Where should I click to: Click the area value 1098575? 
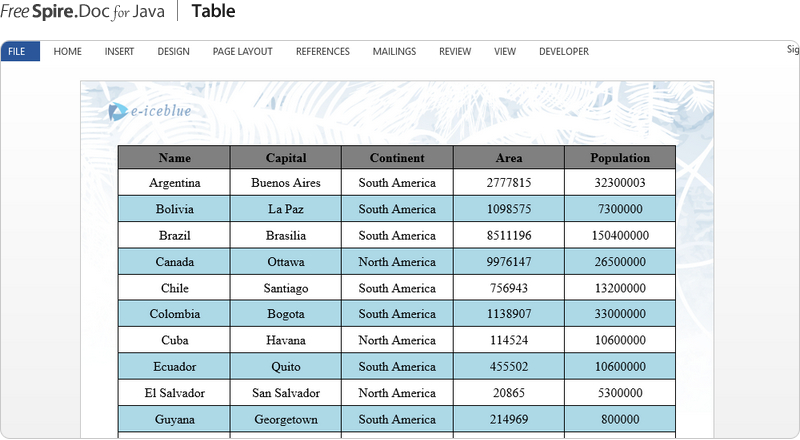pyautogui.click(x=509, y=209)
